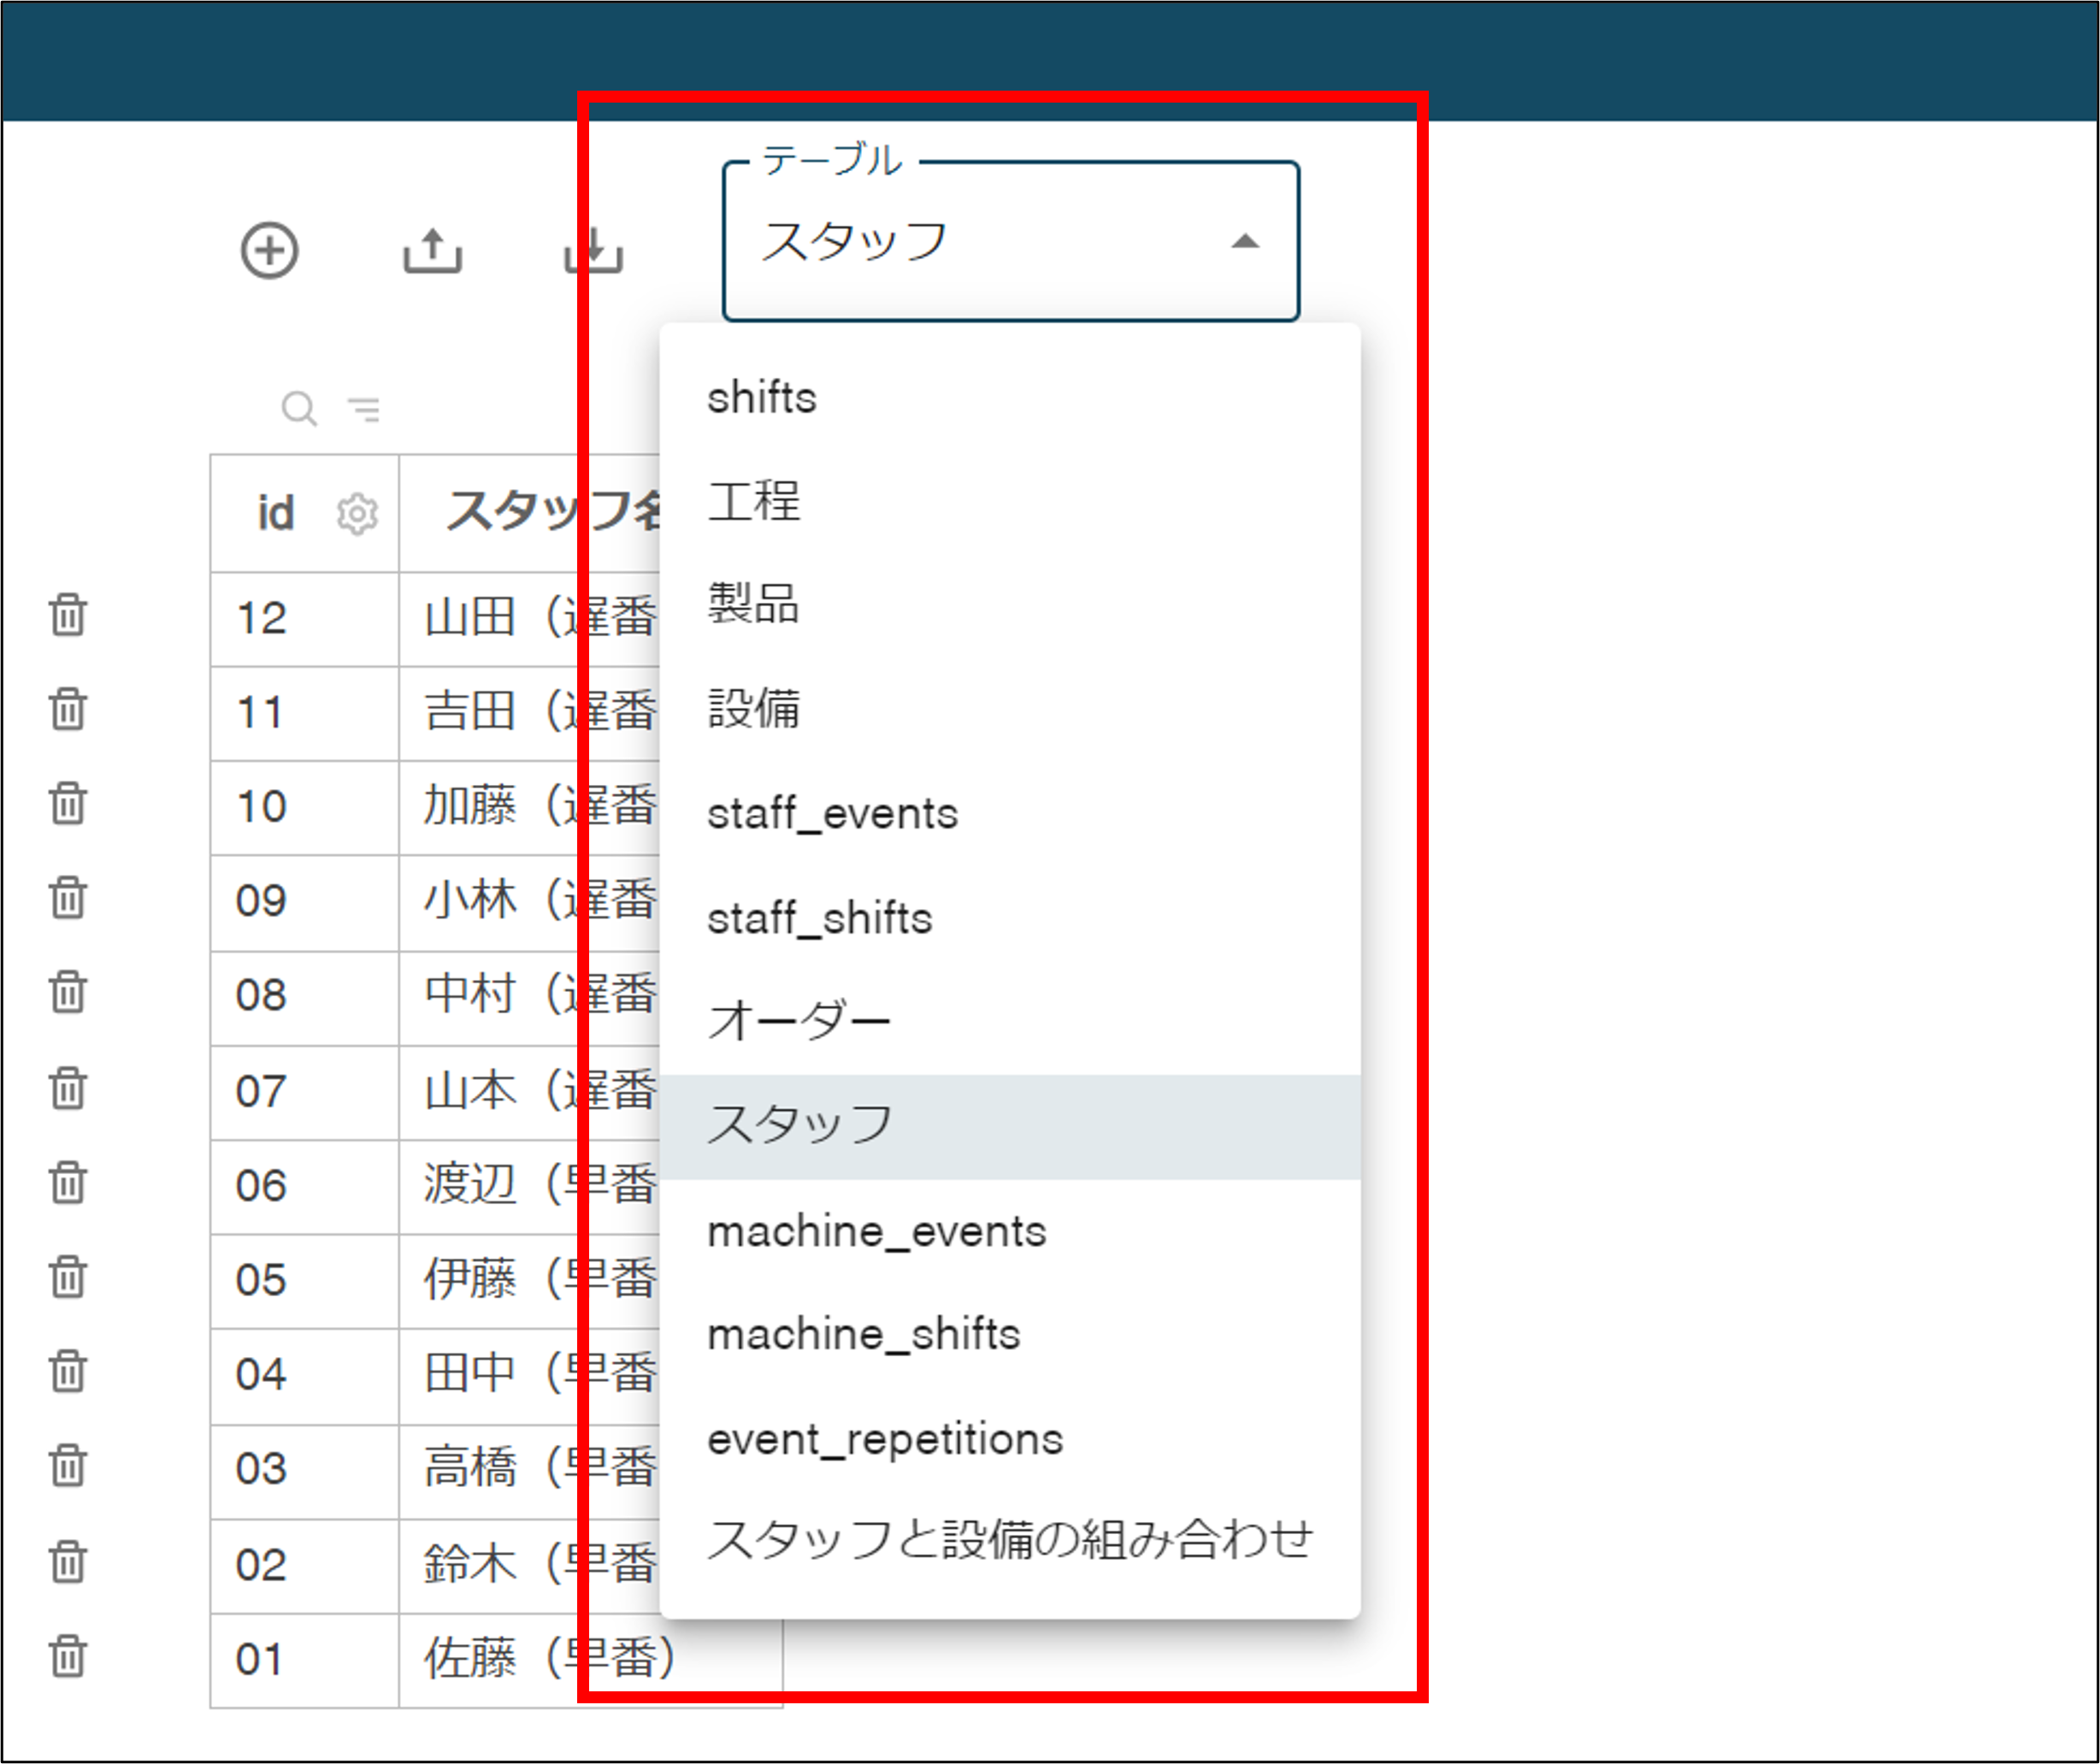Screen dimensions: 2100x1764
Task: Delete row 09 with trash icon
Action: tap(68, 897)
